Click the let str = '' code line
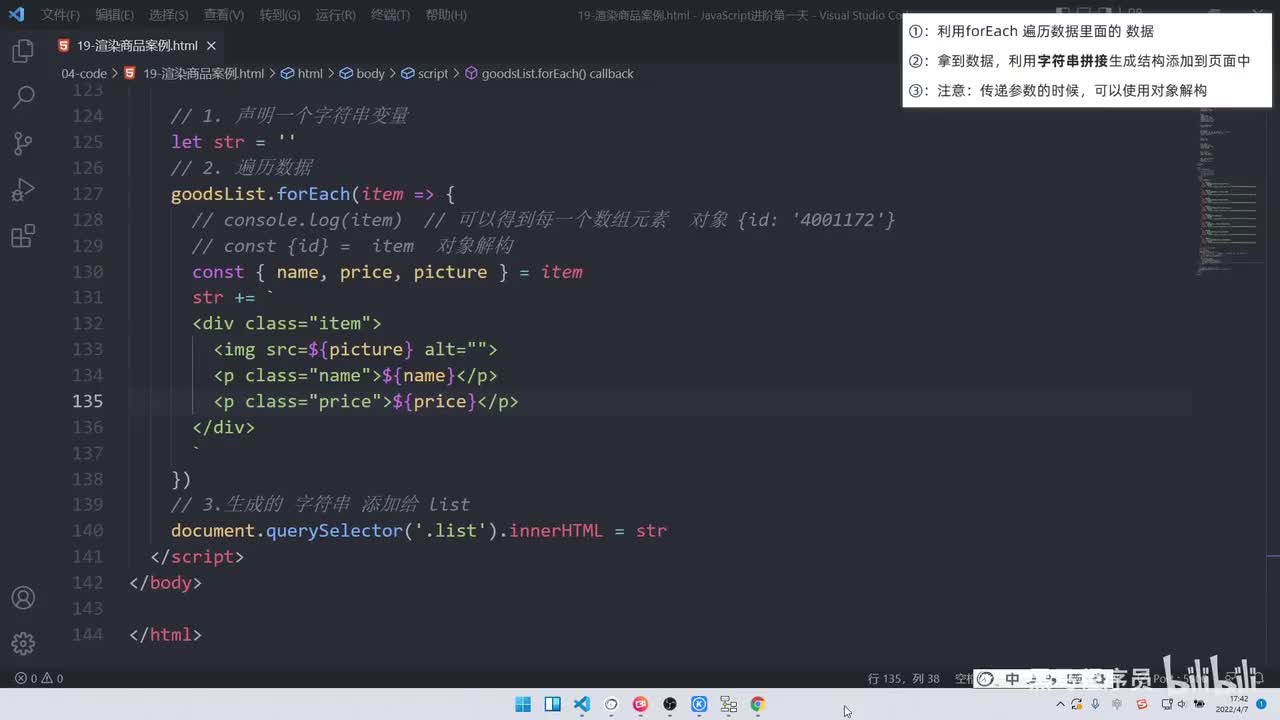Viewport: 1280px width, 720px height. [x=233, y=142]
